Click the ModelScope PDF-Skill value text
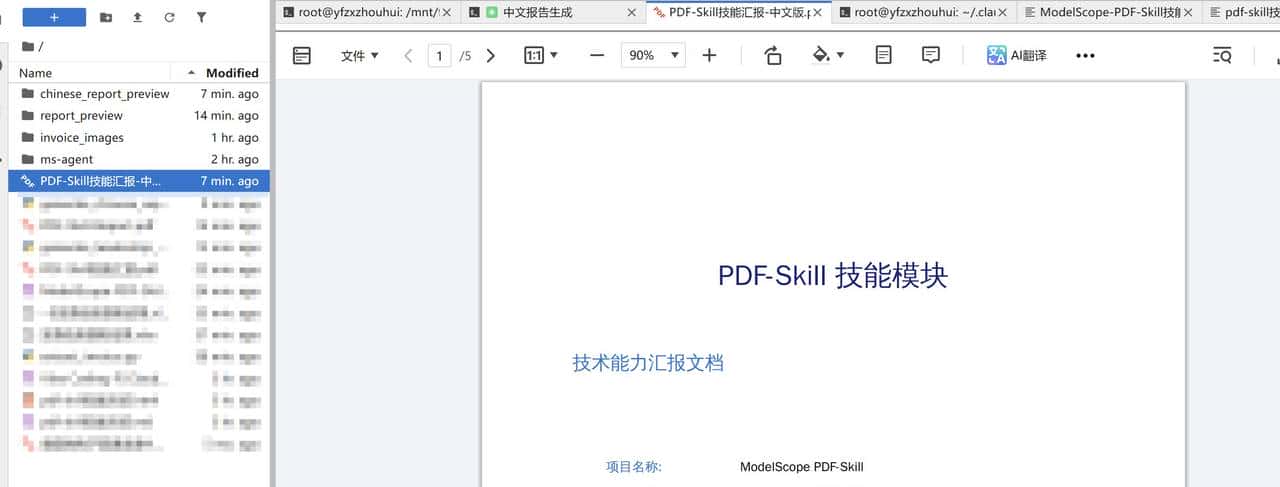1280x487 pixels. pos(801,467)
